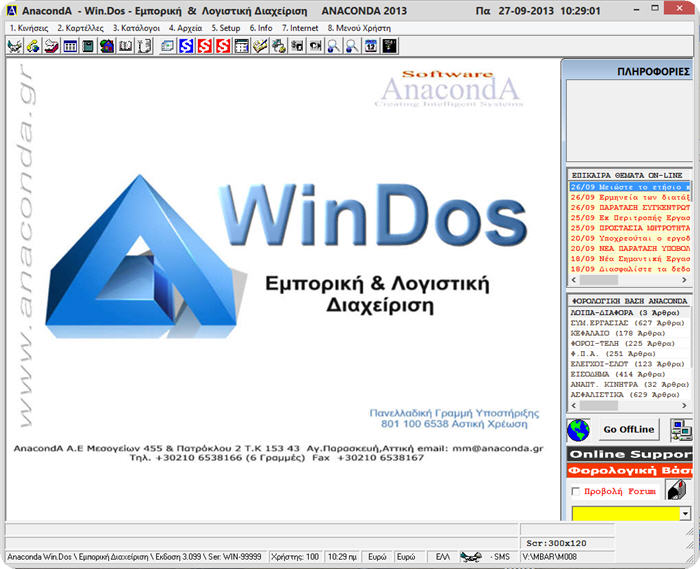Image resolution: width=700 pixels, height=569 pixels.
Task: Click the black 'CH' toolbar icon
Action: point(315,46)
